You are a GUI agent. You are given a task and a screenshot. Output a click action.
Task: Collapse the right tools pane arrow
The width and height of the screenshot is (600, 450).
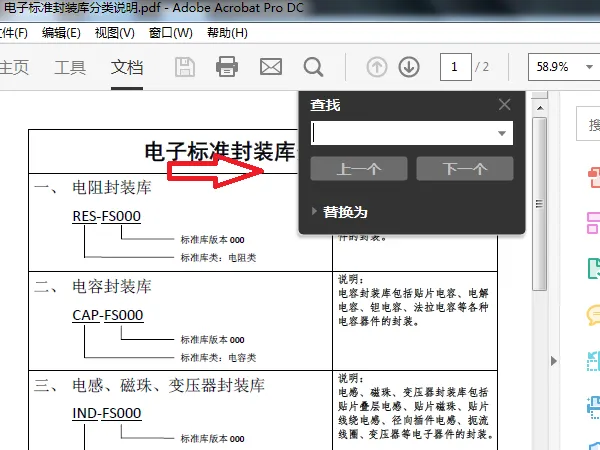[554, 361]
